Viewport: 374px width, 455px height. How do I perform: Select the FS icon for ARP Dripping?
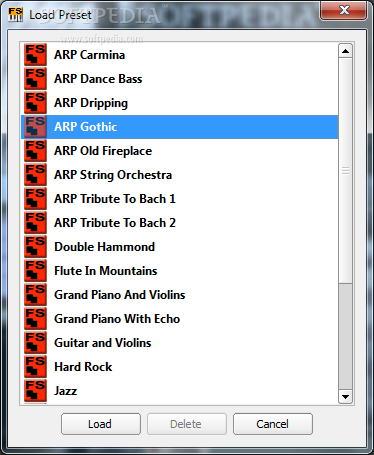point(35,103)
